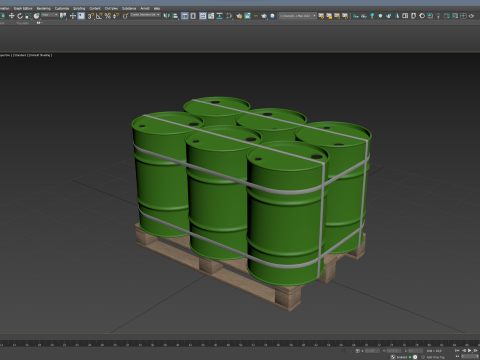Open the Arnold menu
The width and height of the screenshot is (480, 360).
coord(145,8)
